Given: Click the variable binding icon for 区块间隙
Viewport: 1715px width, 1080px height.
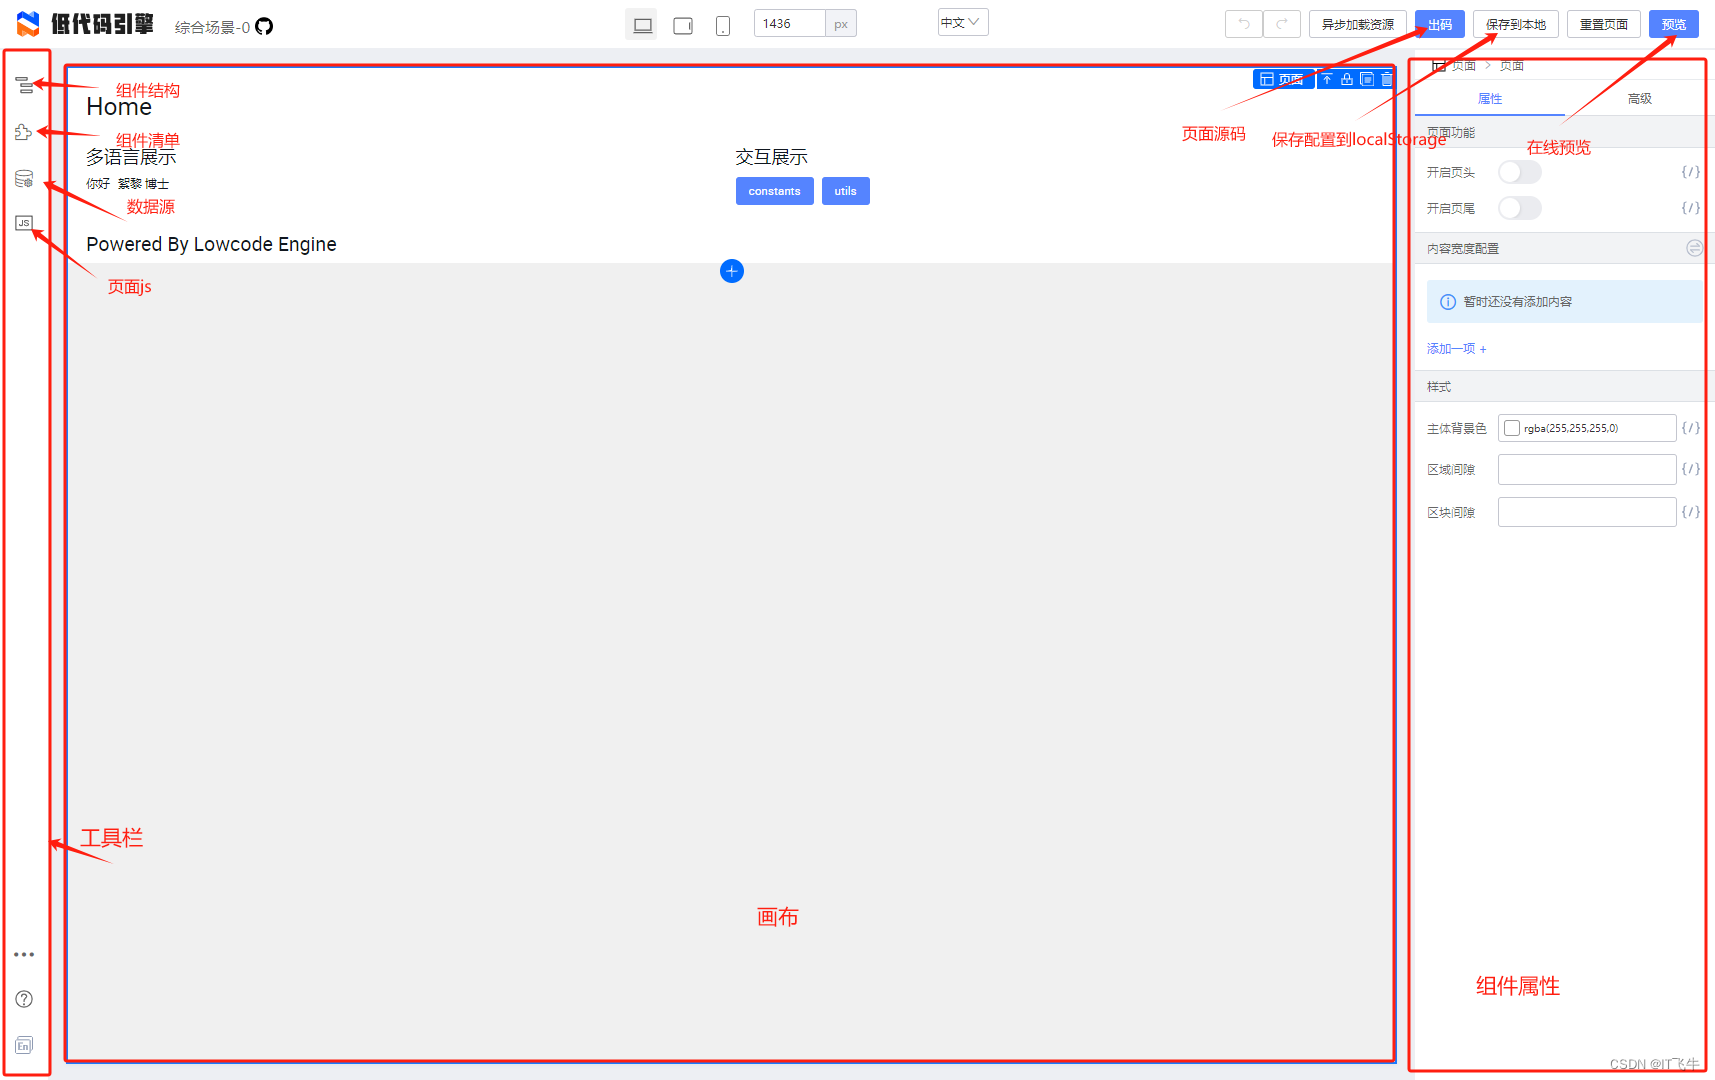Looking at the screenshot, I should [x=1690, y=512].
